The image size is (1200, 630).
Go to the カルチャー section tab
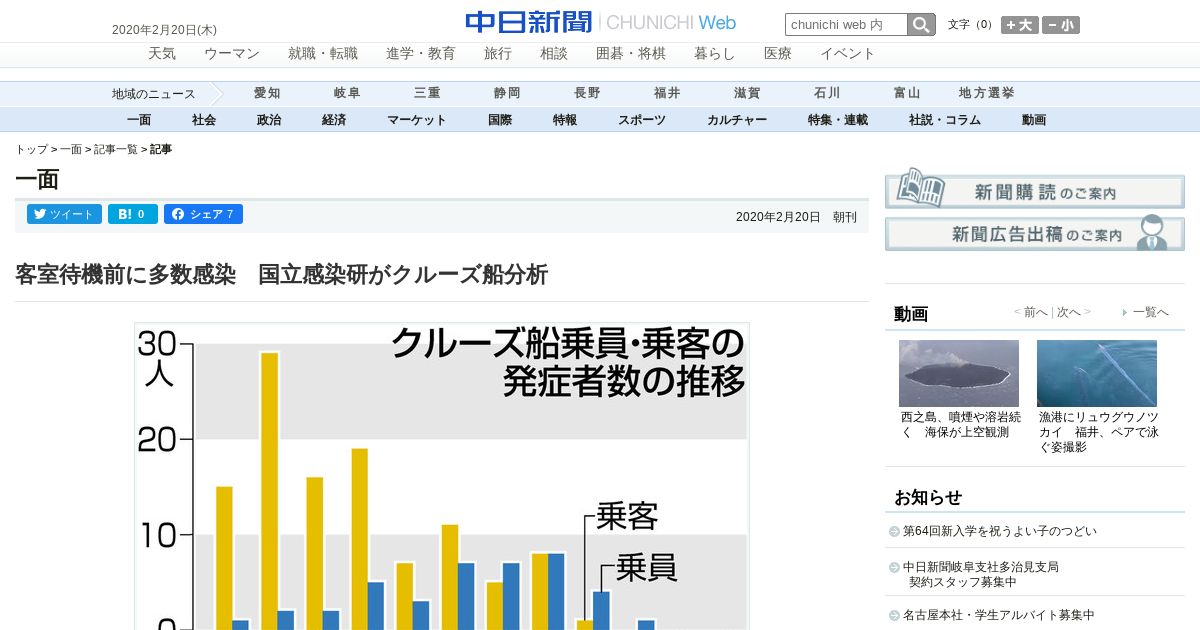click(737, 120)
